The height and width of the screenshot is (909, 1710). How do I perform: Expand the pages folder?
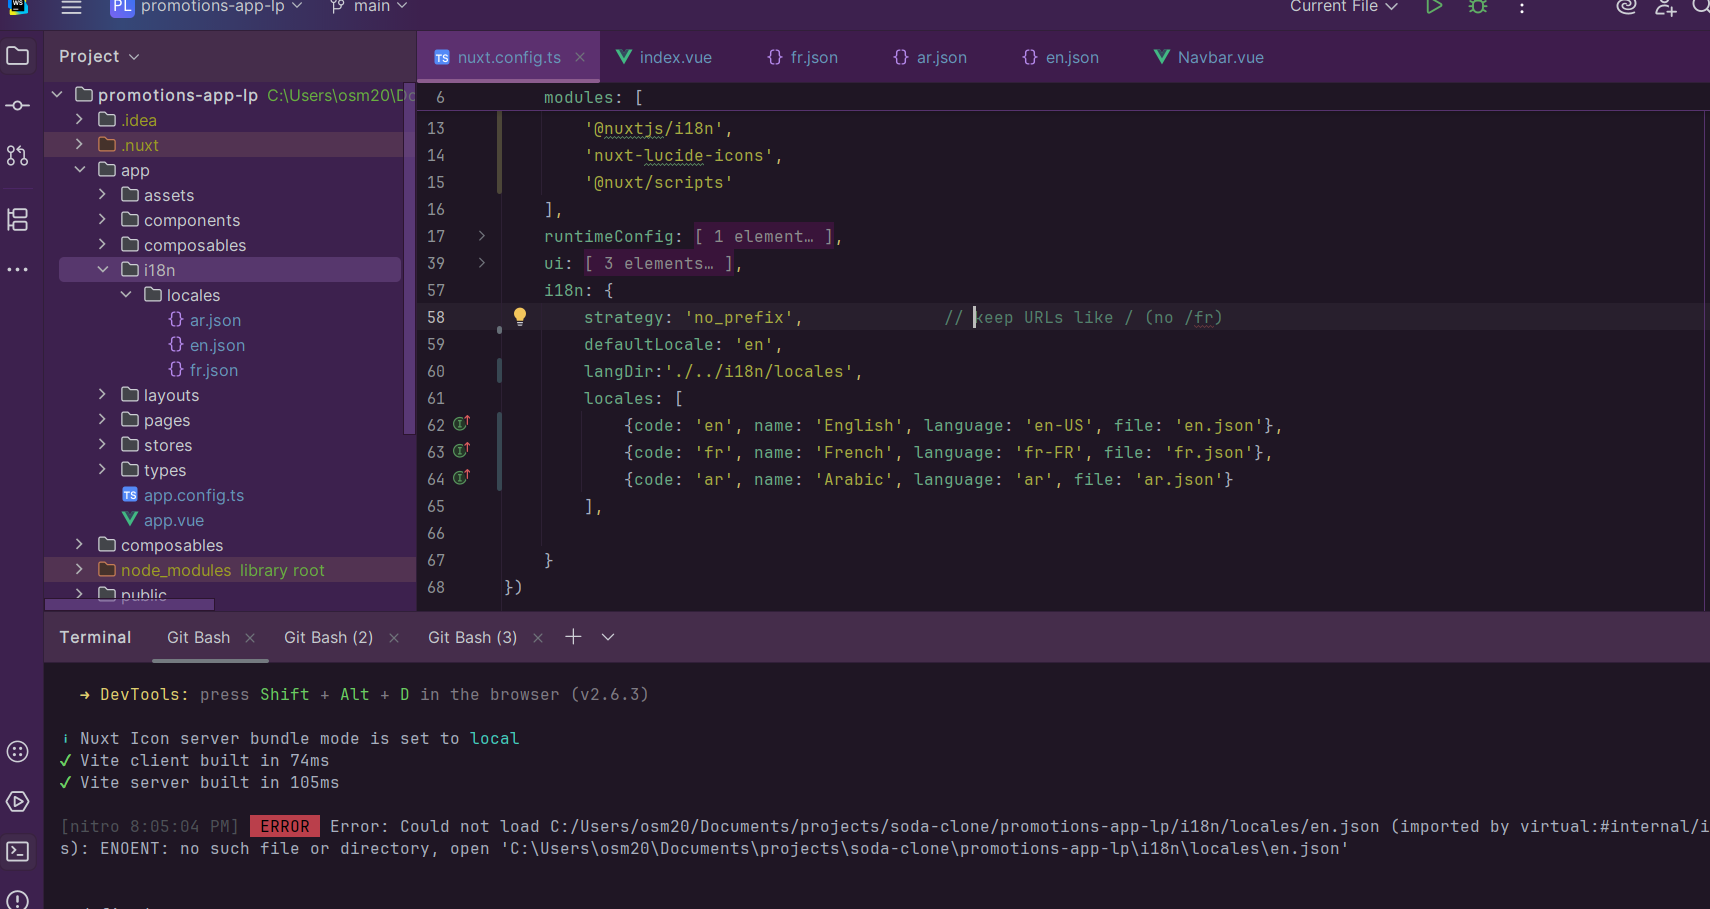click(103, 420)
